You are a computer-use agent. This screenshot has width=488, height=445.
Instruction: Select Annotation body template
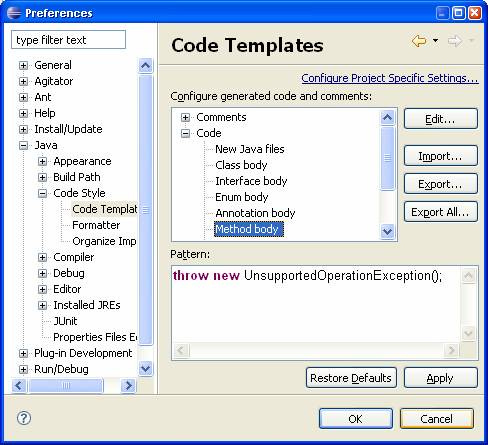click(255, 213)
